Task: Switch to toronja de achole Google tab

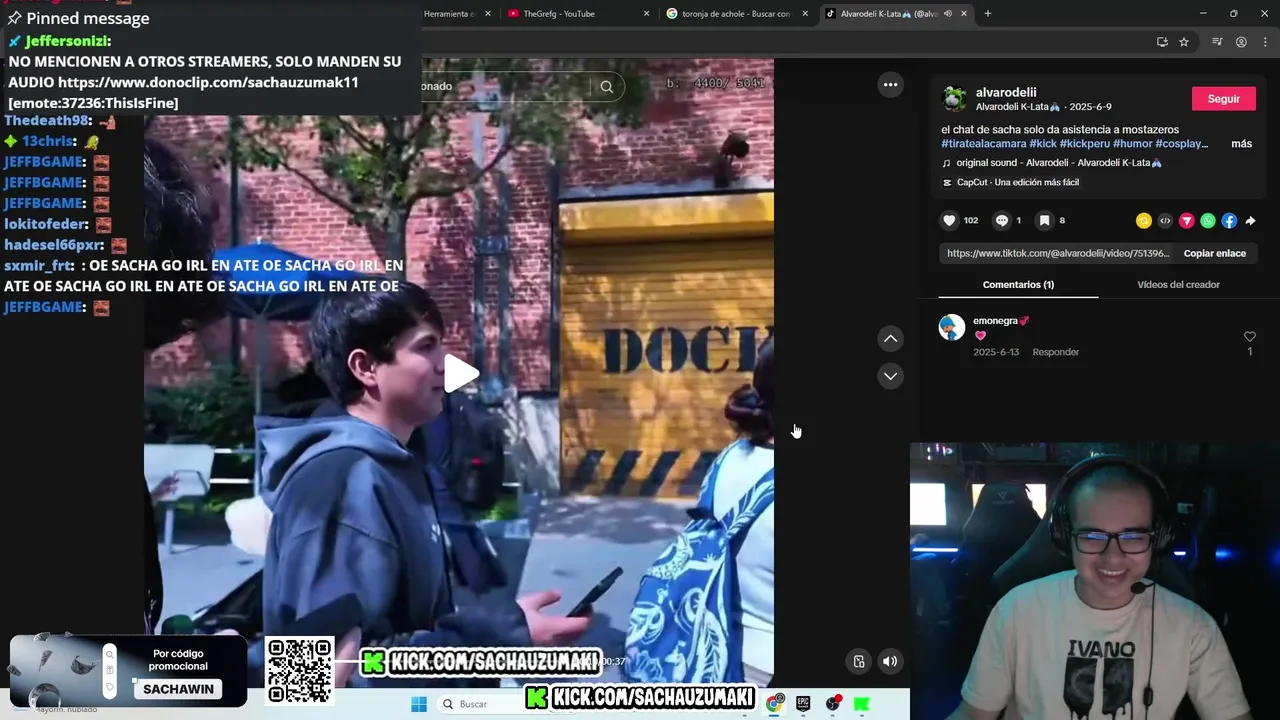Action: (x=737, y=14)
